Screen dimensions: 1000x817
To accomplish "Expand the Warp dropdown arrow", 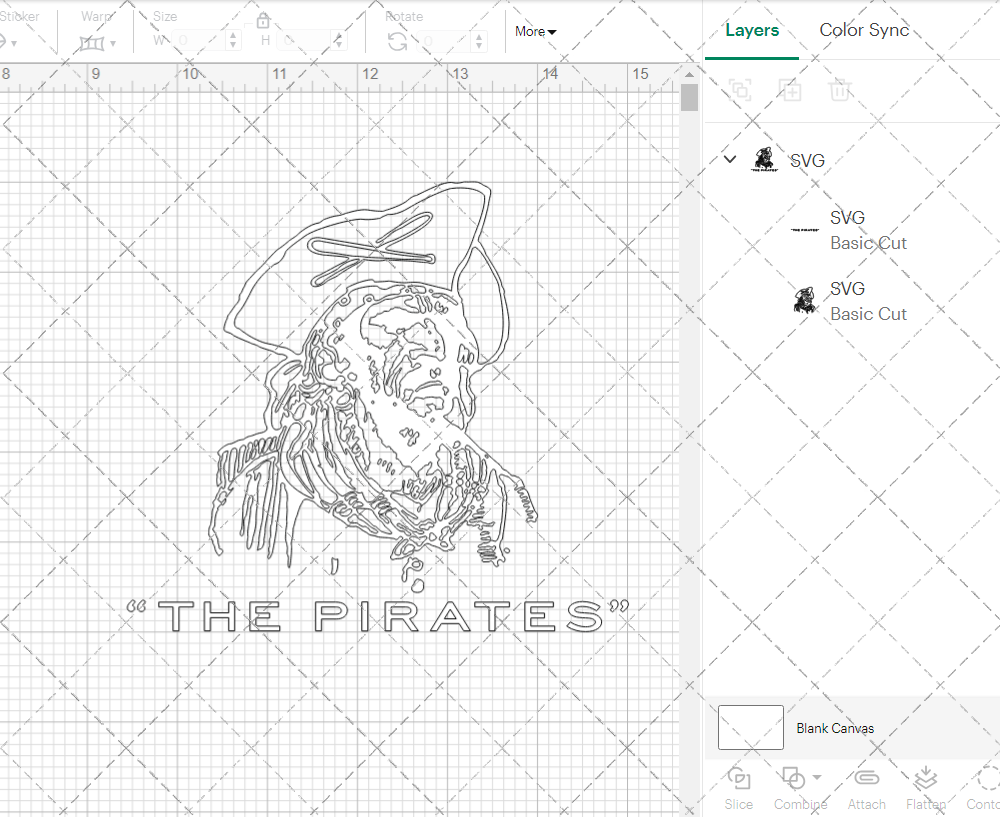I will click(113, 43).
